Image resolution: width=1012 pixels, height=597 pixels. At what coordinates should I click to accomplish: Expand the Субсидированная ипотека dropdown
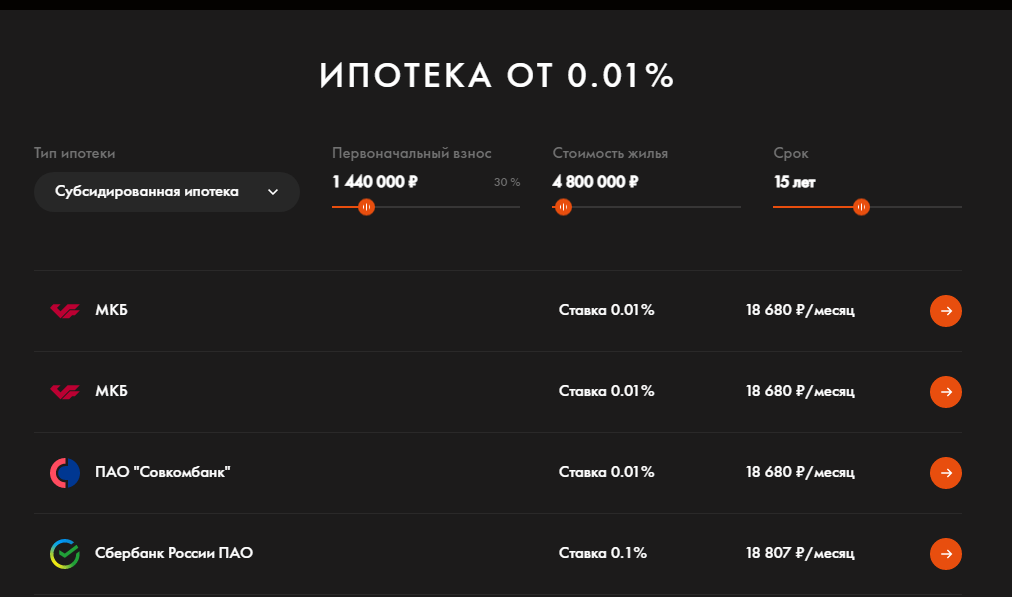(167, 192)
